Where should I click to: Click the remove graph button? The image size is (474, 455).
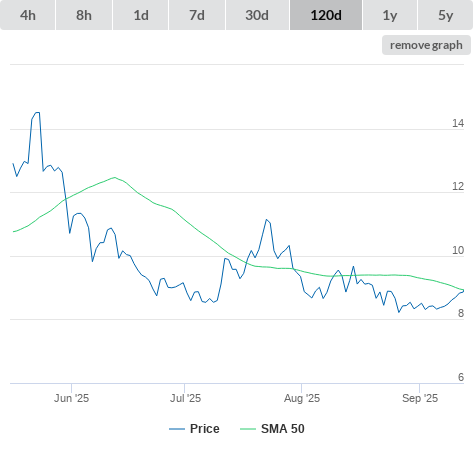tap(426, 45)
